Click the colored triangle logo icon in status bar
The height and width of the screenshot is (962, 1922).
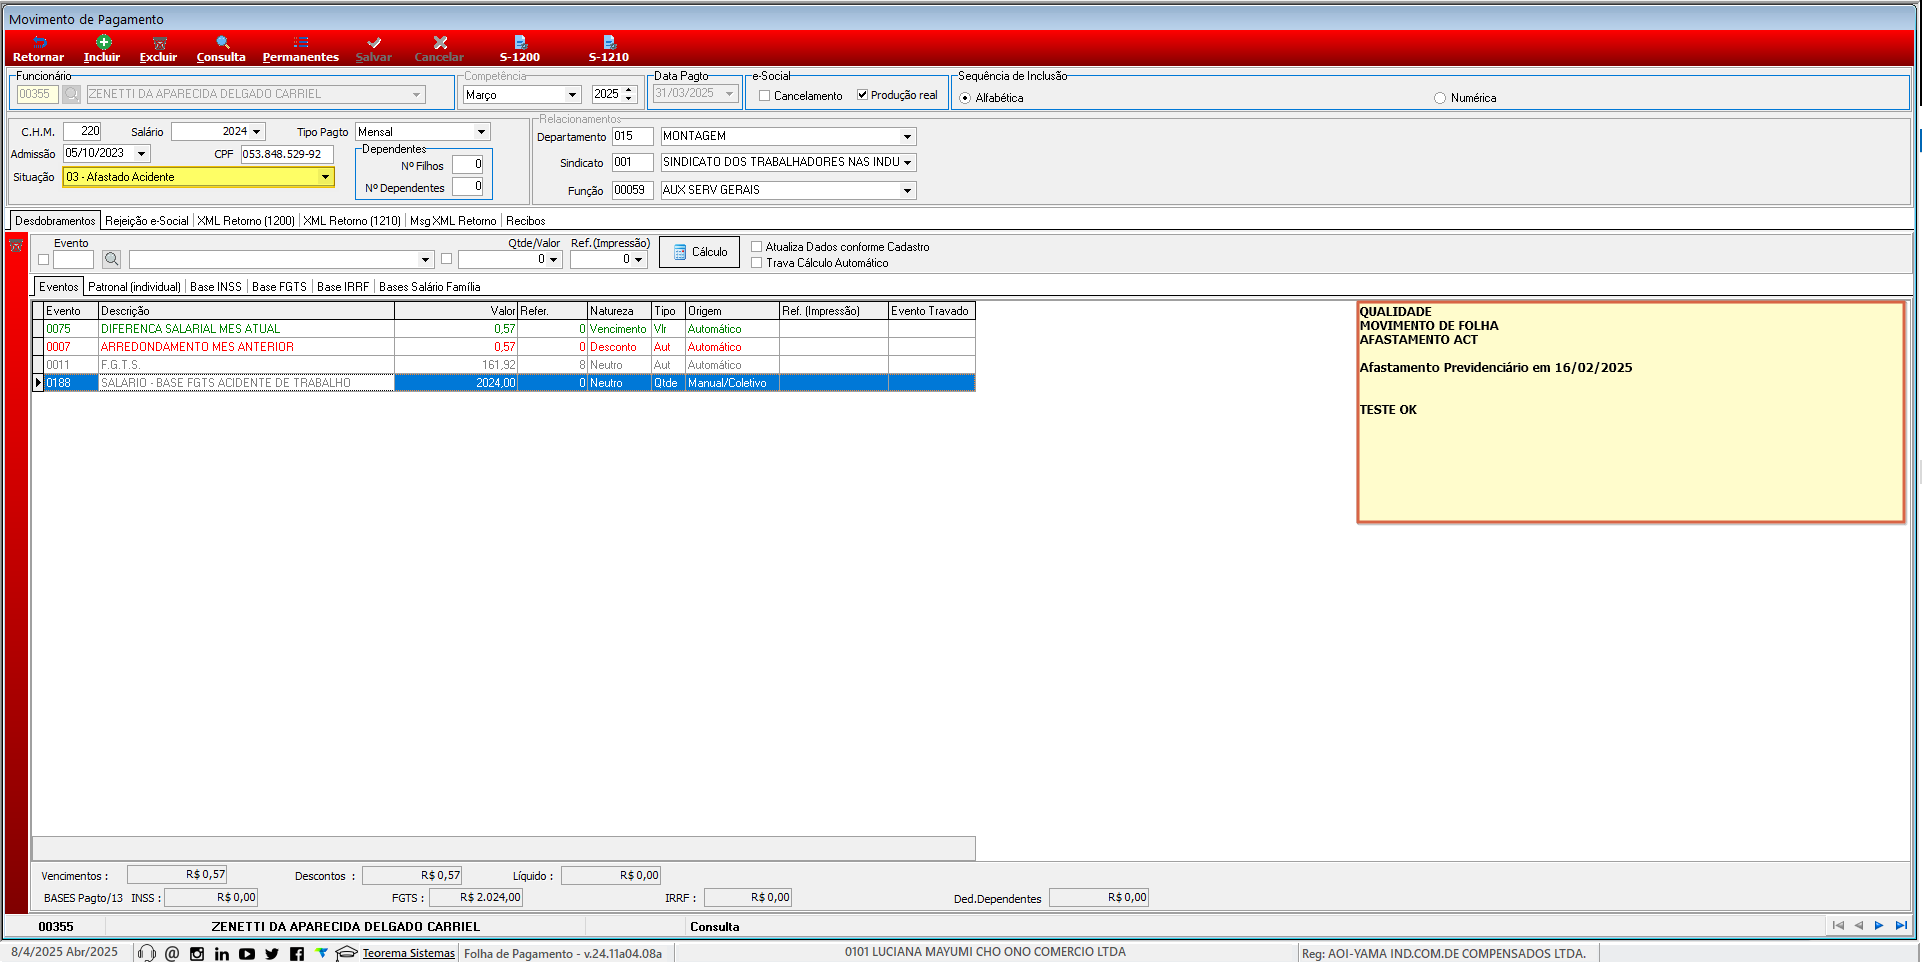pos(321,953)
